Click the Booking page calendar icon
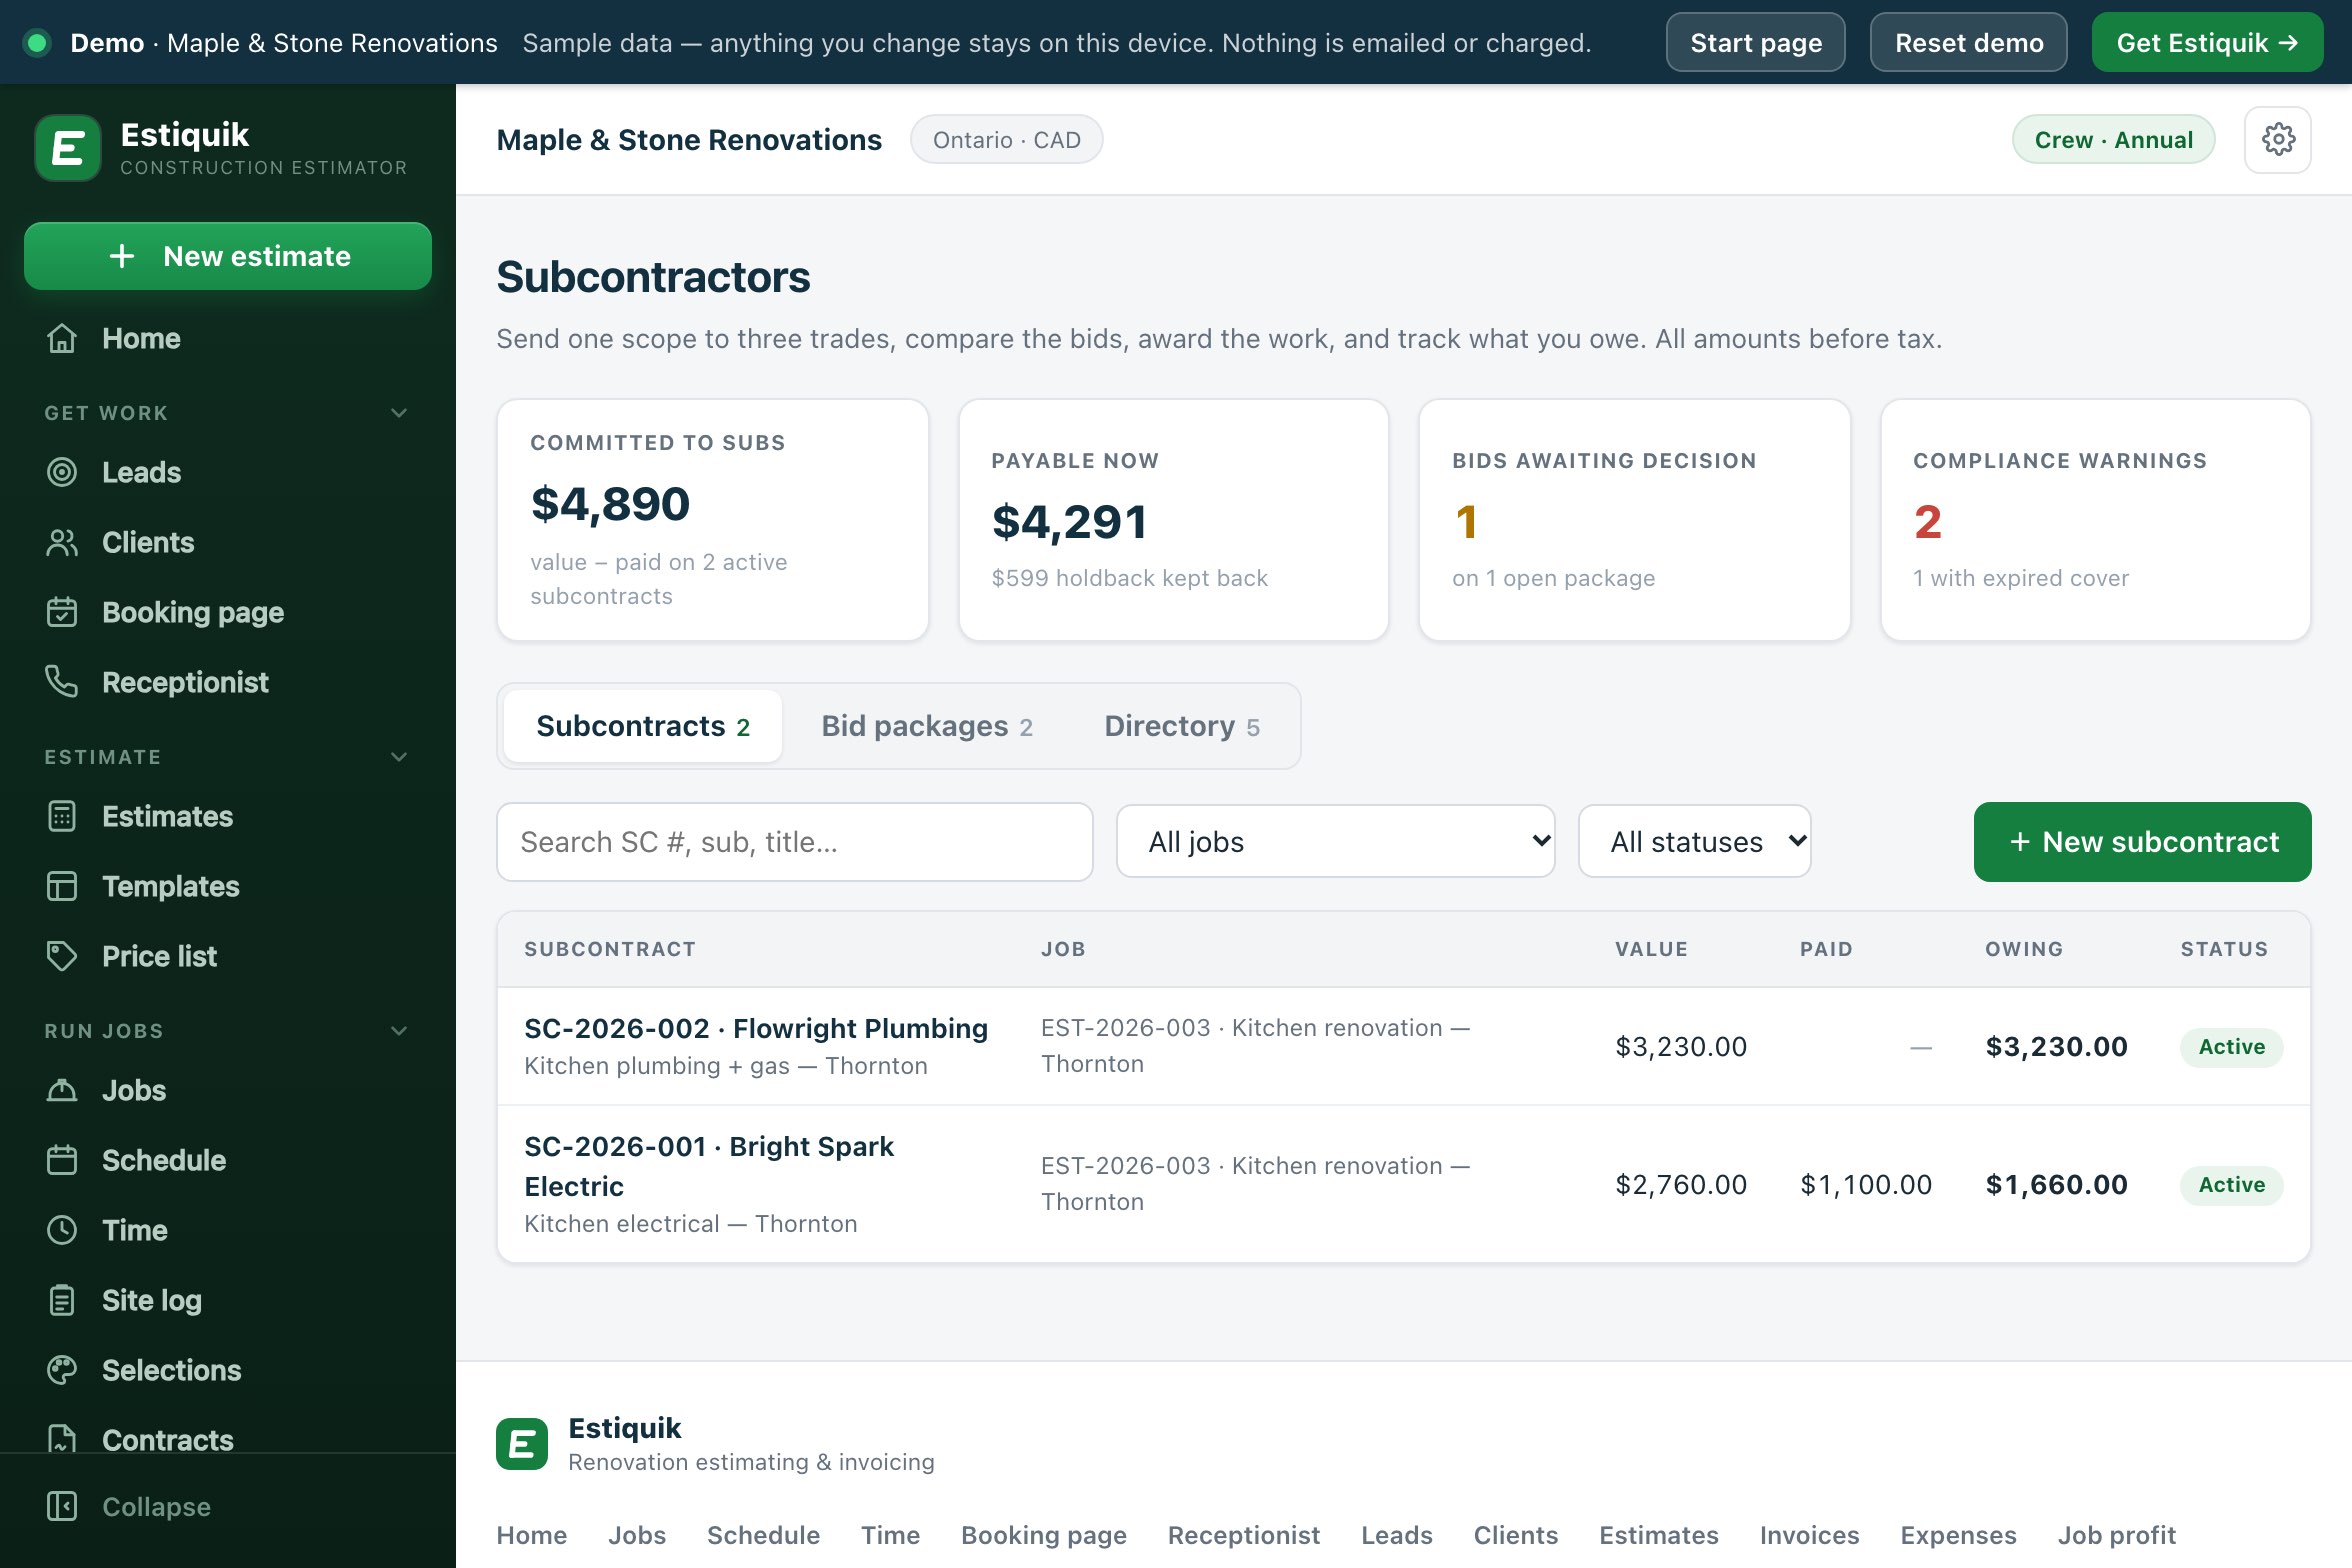The width and height of the screenshot is (2352, 1568). tap(62, 612)
